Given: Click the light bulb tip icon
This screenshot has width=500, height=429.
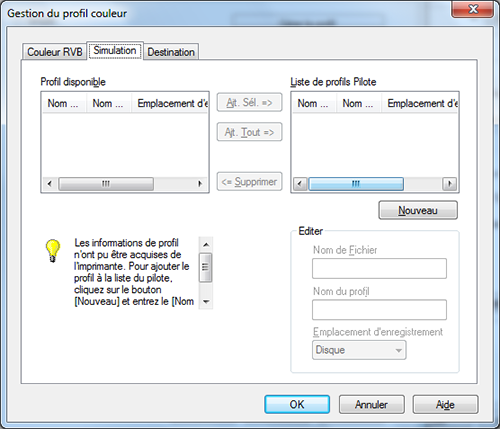Looking at the screenshot, I should pyautogui.click(x=53, y=251).
